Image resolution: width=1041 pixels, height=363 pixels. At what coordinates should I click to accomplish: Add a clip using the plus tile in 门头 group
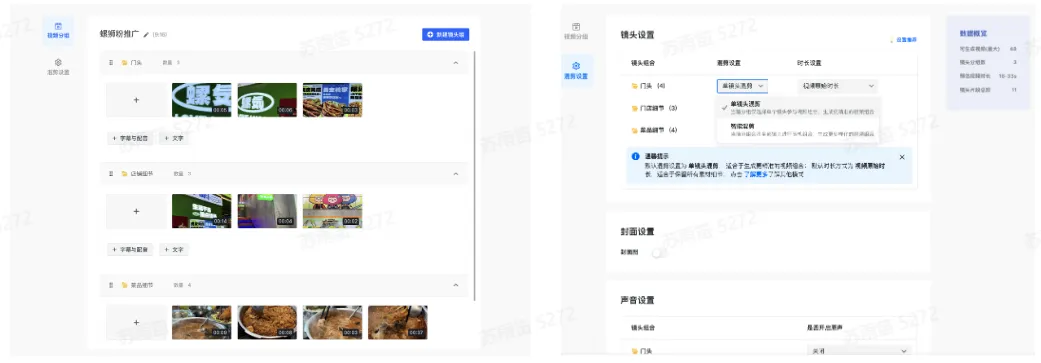point(136,100)
